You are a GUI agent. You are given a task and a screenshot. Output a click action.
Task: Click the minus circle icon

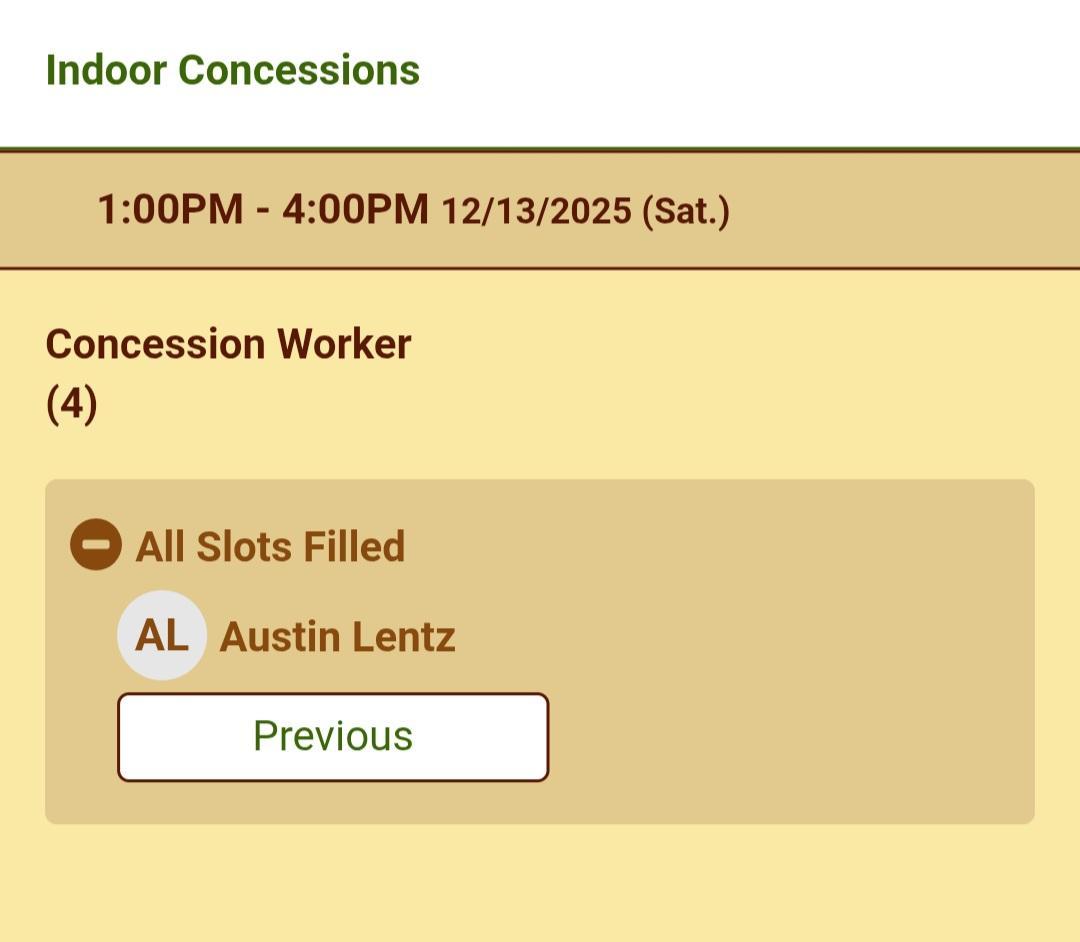(95, 546)
